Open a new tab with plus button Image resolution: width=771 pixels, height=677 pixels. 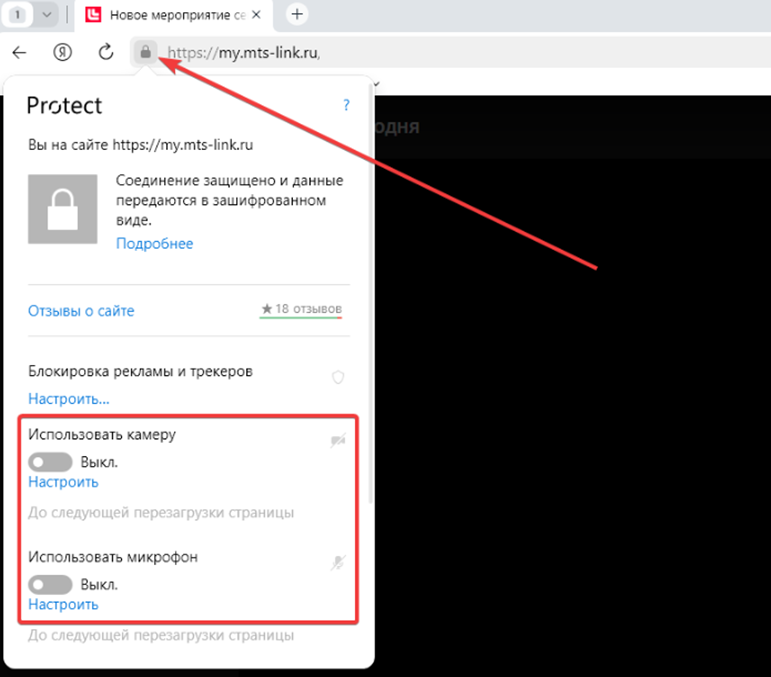(297, 15)
